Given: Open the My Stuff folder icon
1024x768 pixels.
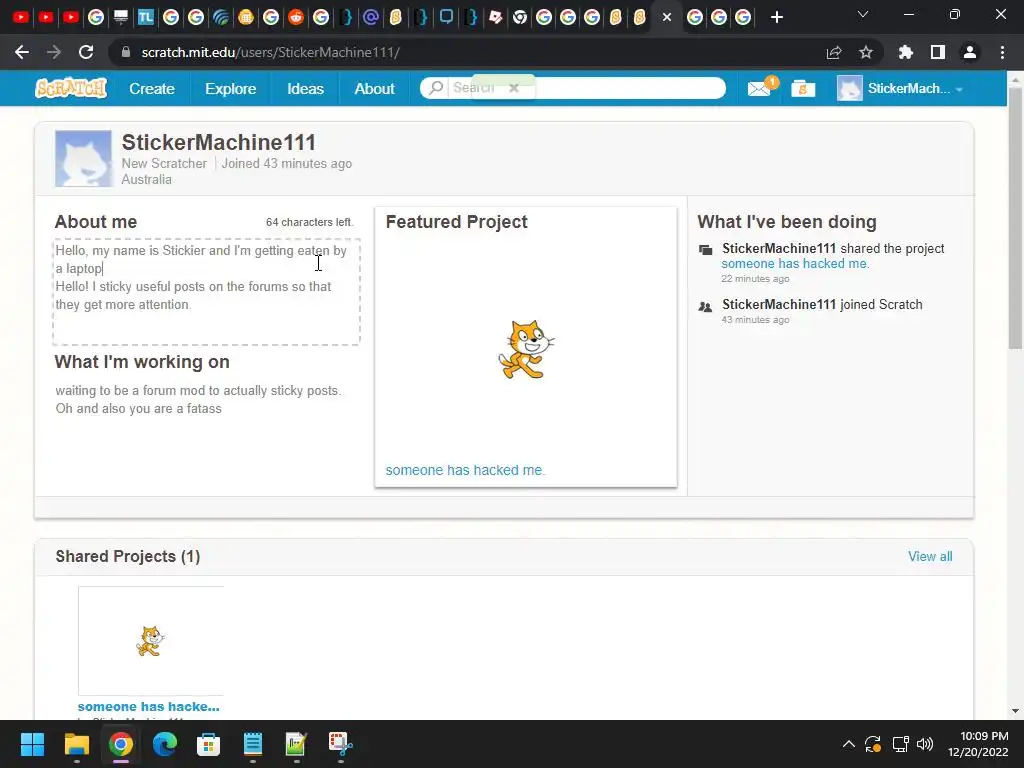Looking at the screenshot, I should point(803,88).
